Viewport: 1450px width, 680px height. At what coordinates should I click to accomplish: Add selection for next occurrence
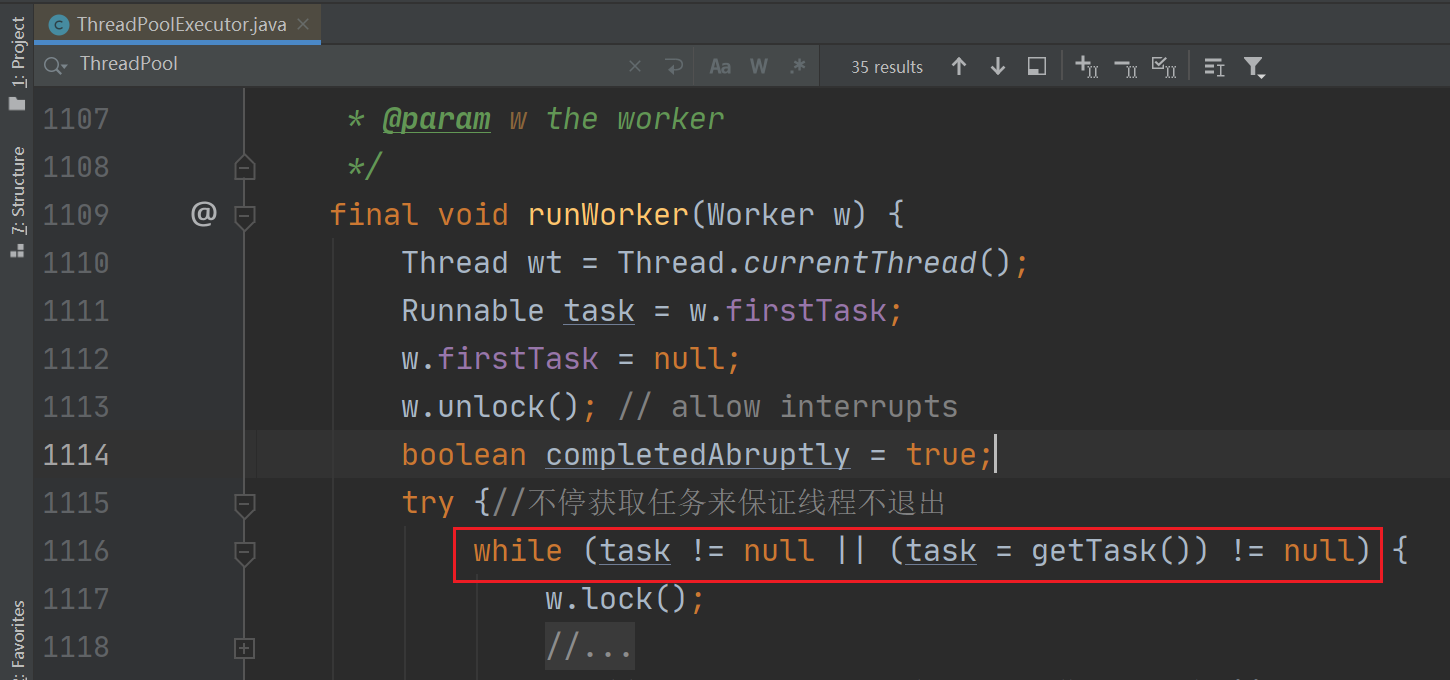click(x=1087, y=67)
